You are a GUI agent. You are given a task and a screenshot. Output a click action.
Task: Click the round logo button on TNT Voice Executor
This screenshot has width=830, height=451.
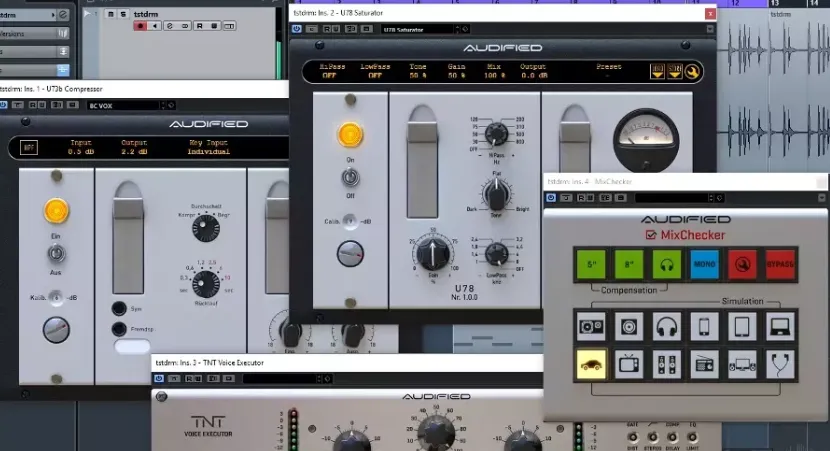click(x=161, y=396)
